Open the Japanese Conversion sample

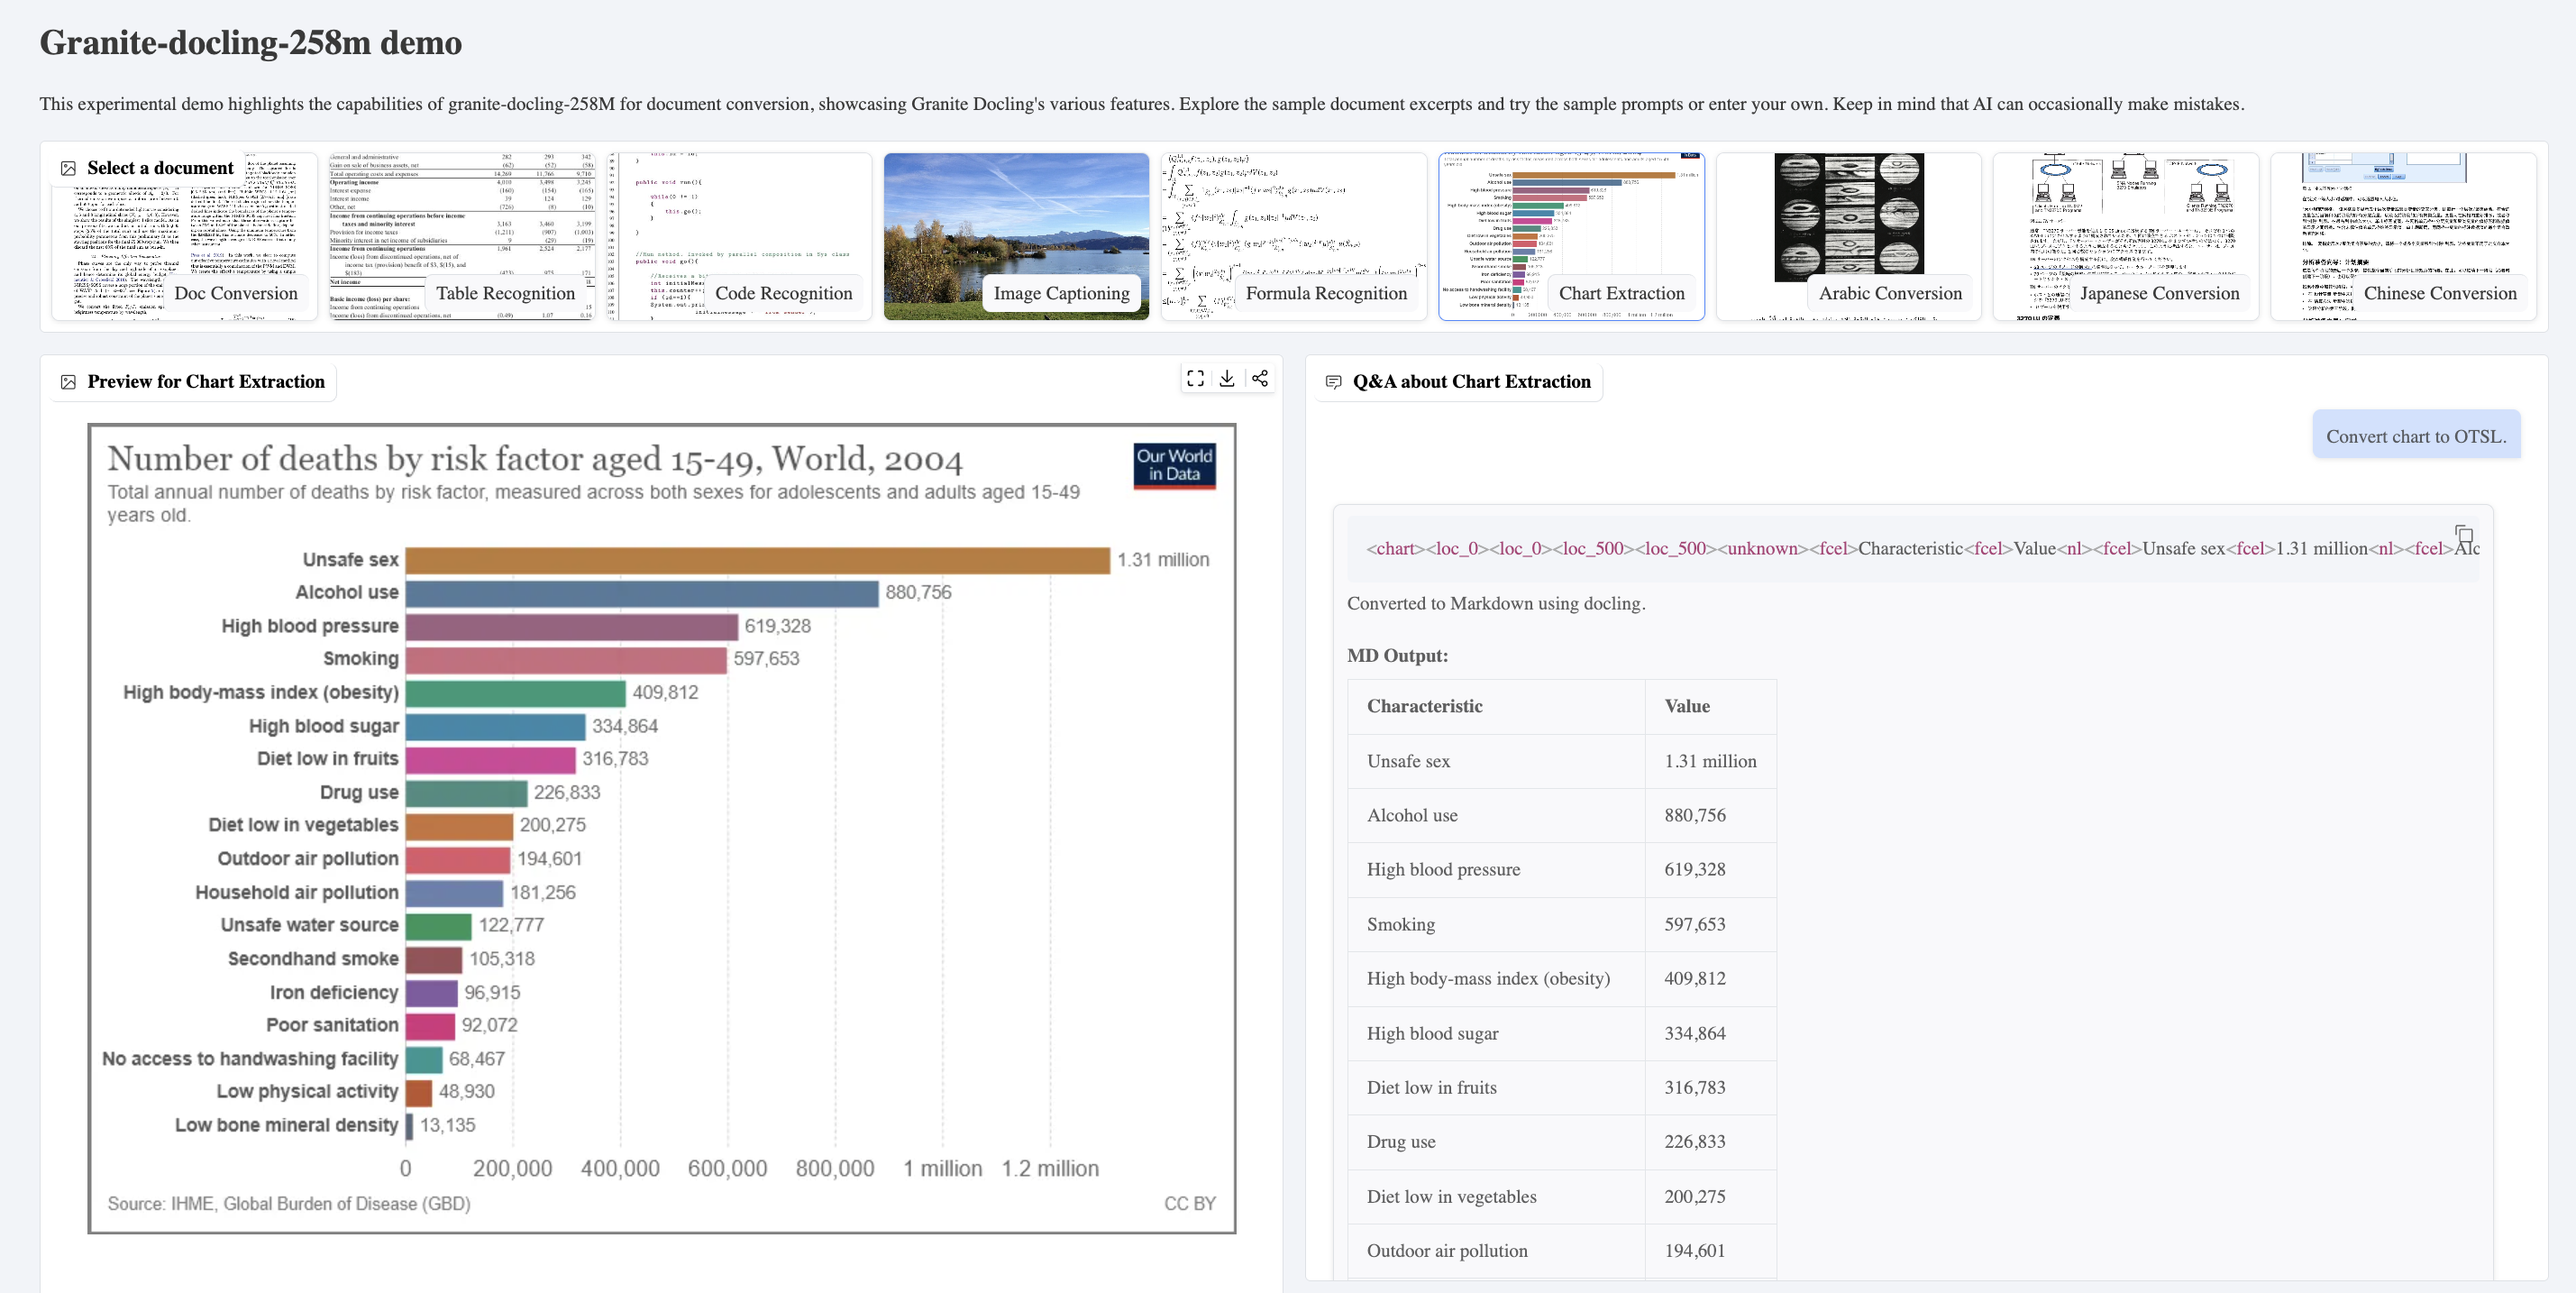tap(2125, 237)
